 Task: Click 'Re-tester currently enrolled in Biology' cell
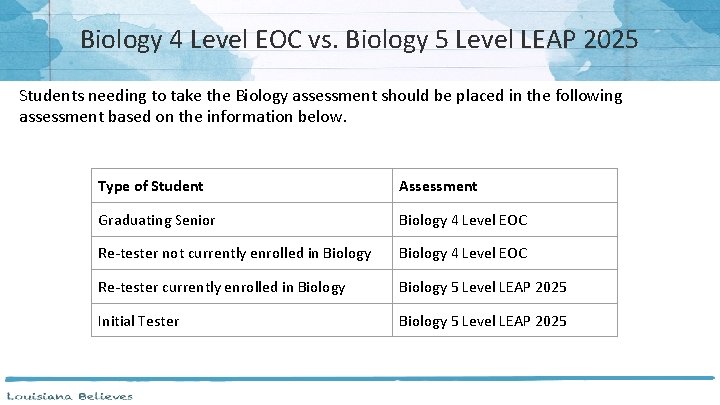coord(221,287)
